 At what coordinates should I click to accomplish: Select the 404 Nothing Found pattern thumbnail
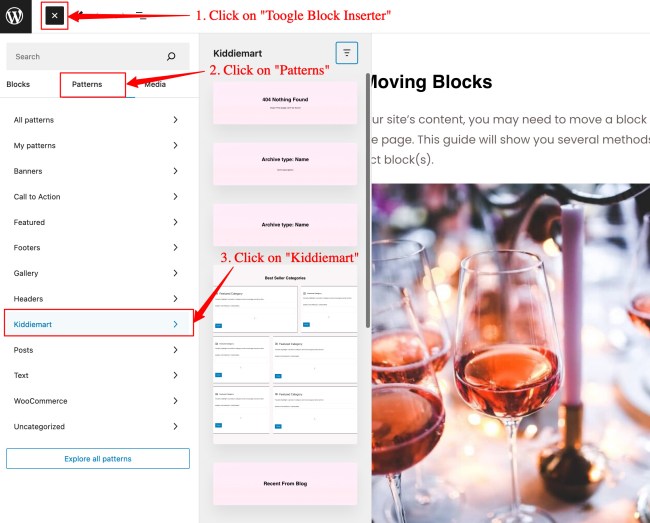click(285, 102)
